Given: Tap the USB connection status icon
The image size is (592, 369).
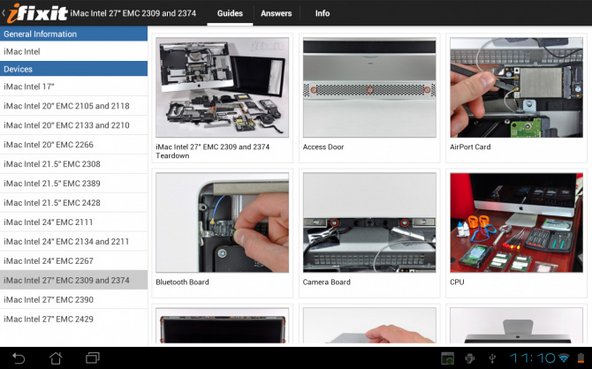Looking at the screenshot, I should coord(492,358).
